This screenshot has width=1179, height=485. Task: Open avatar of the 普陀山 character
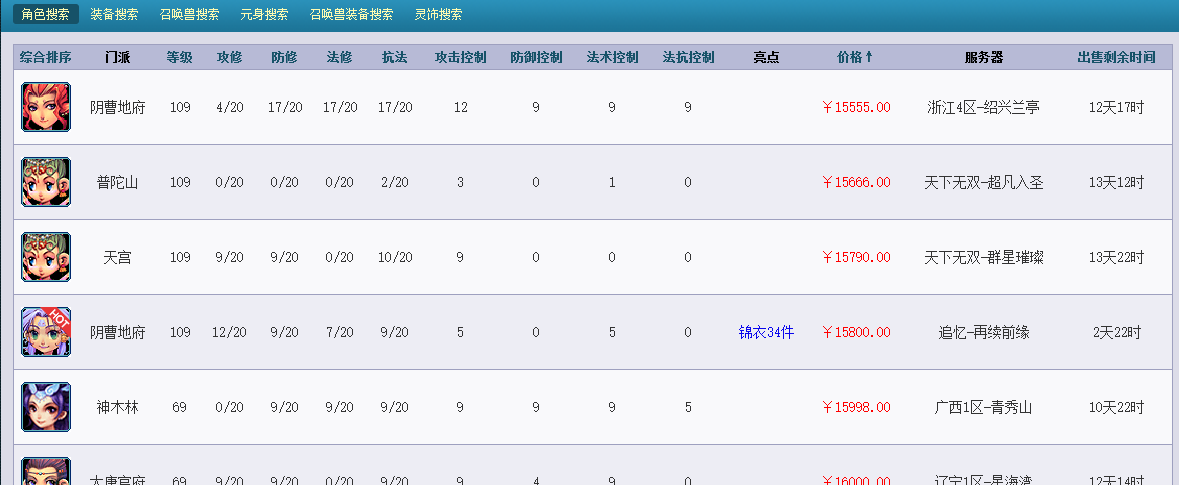click(46, 182)
